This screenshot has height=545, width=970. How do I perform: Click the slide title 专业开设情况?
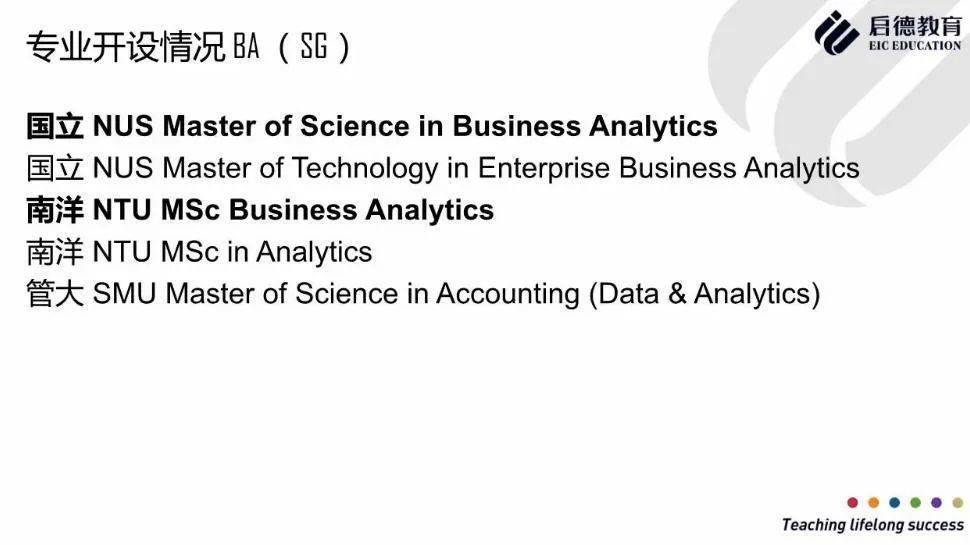coord(125,48)
